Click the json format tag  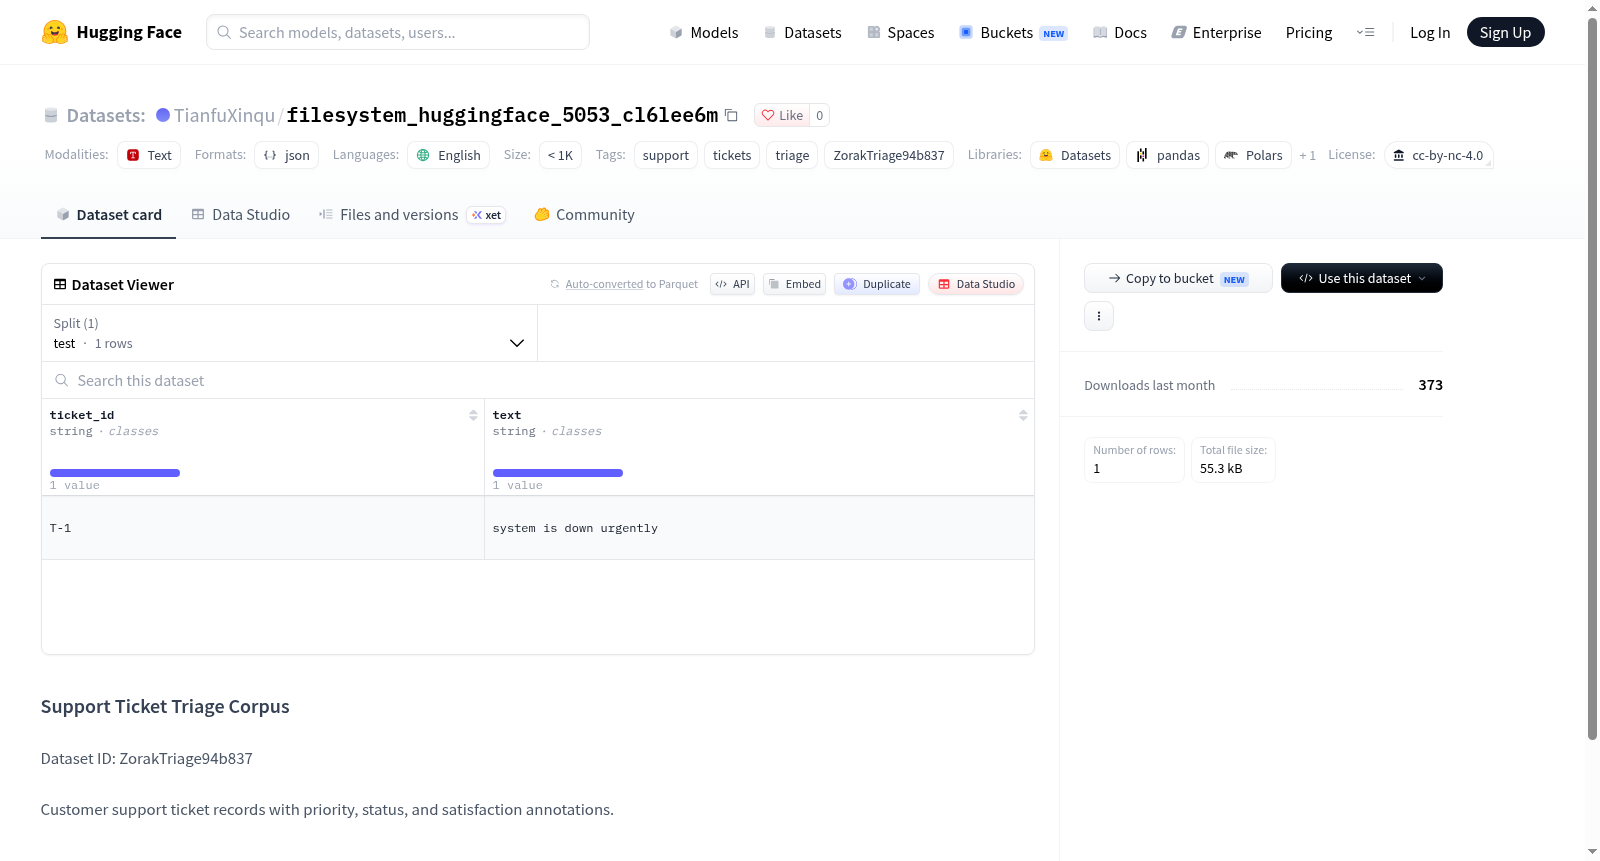[x=286, y=155]
